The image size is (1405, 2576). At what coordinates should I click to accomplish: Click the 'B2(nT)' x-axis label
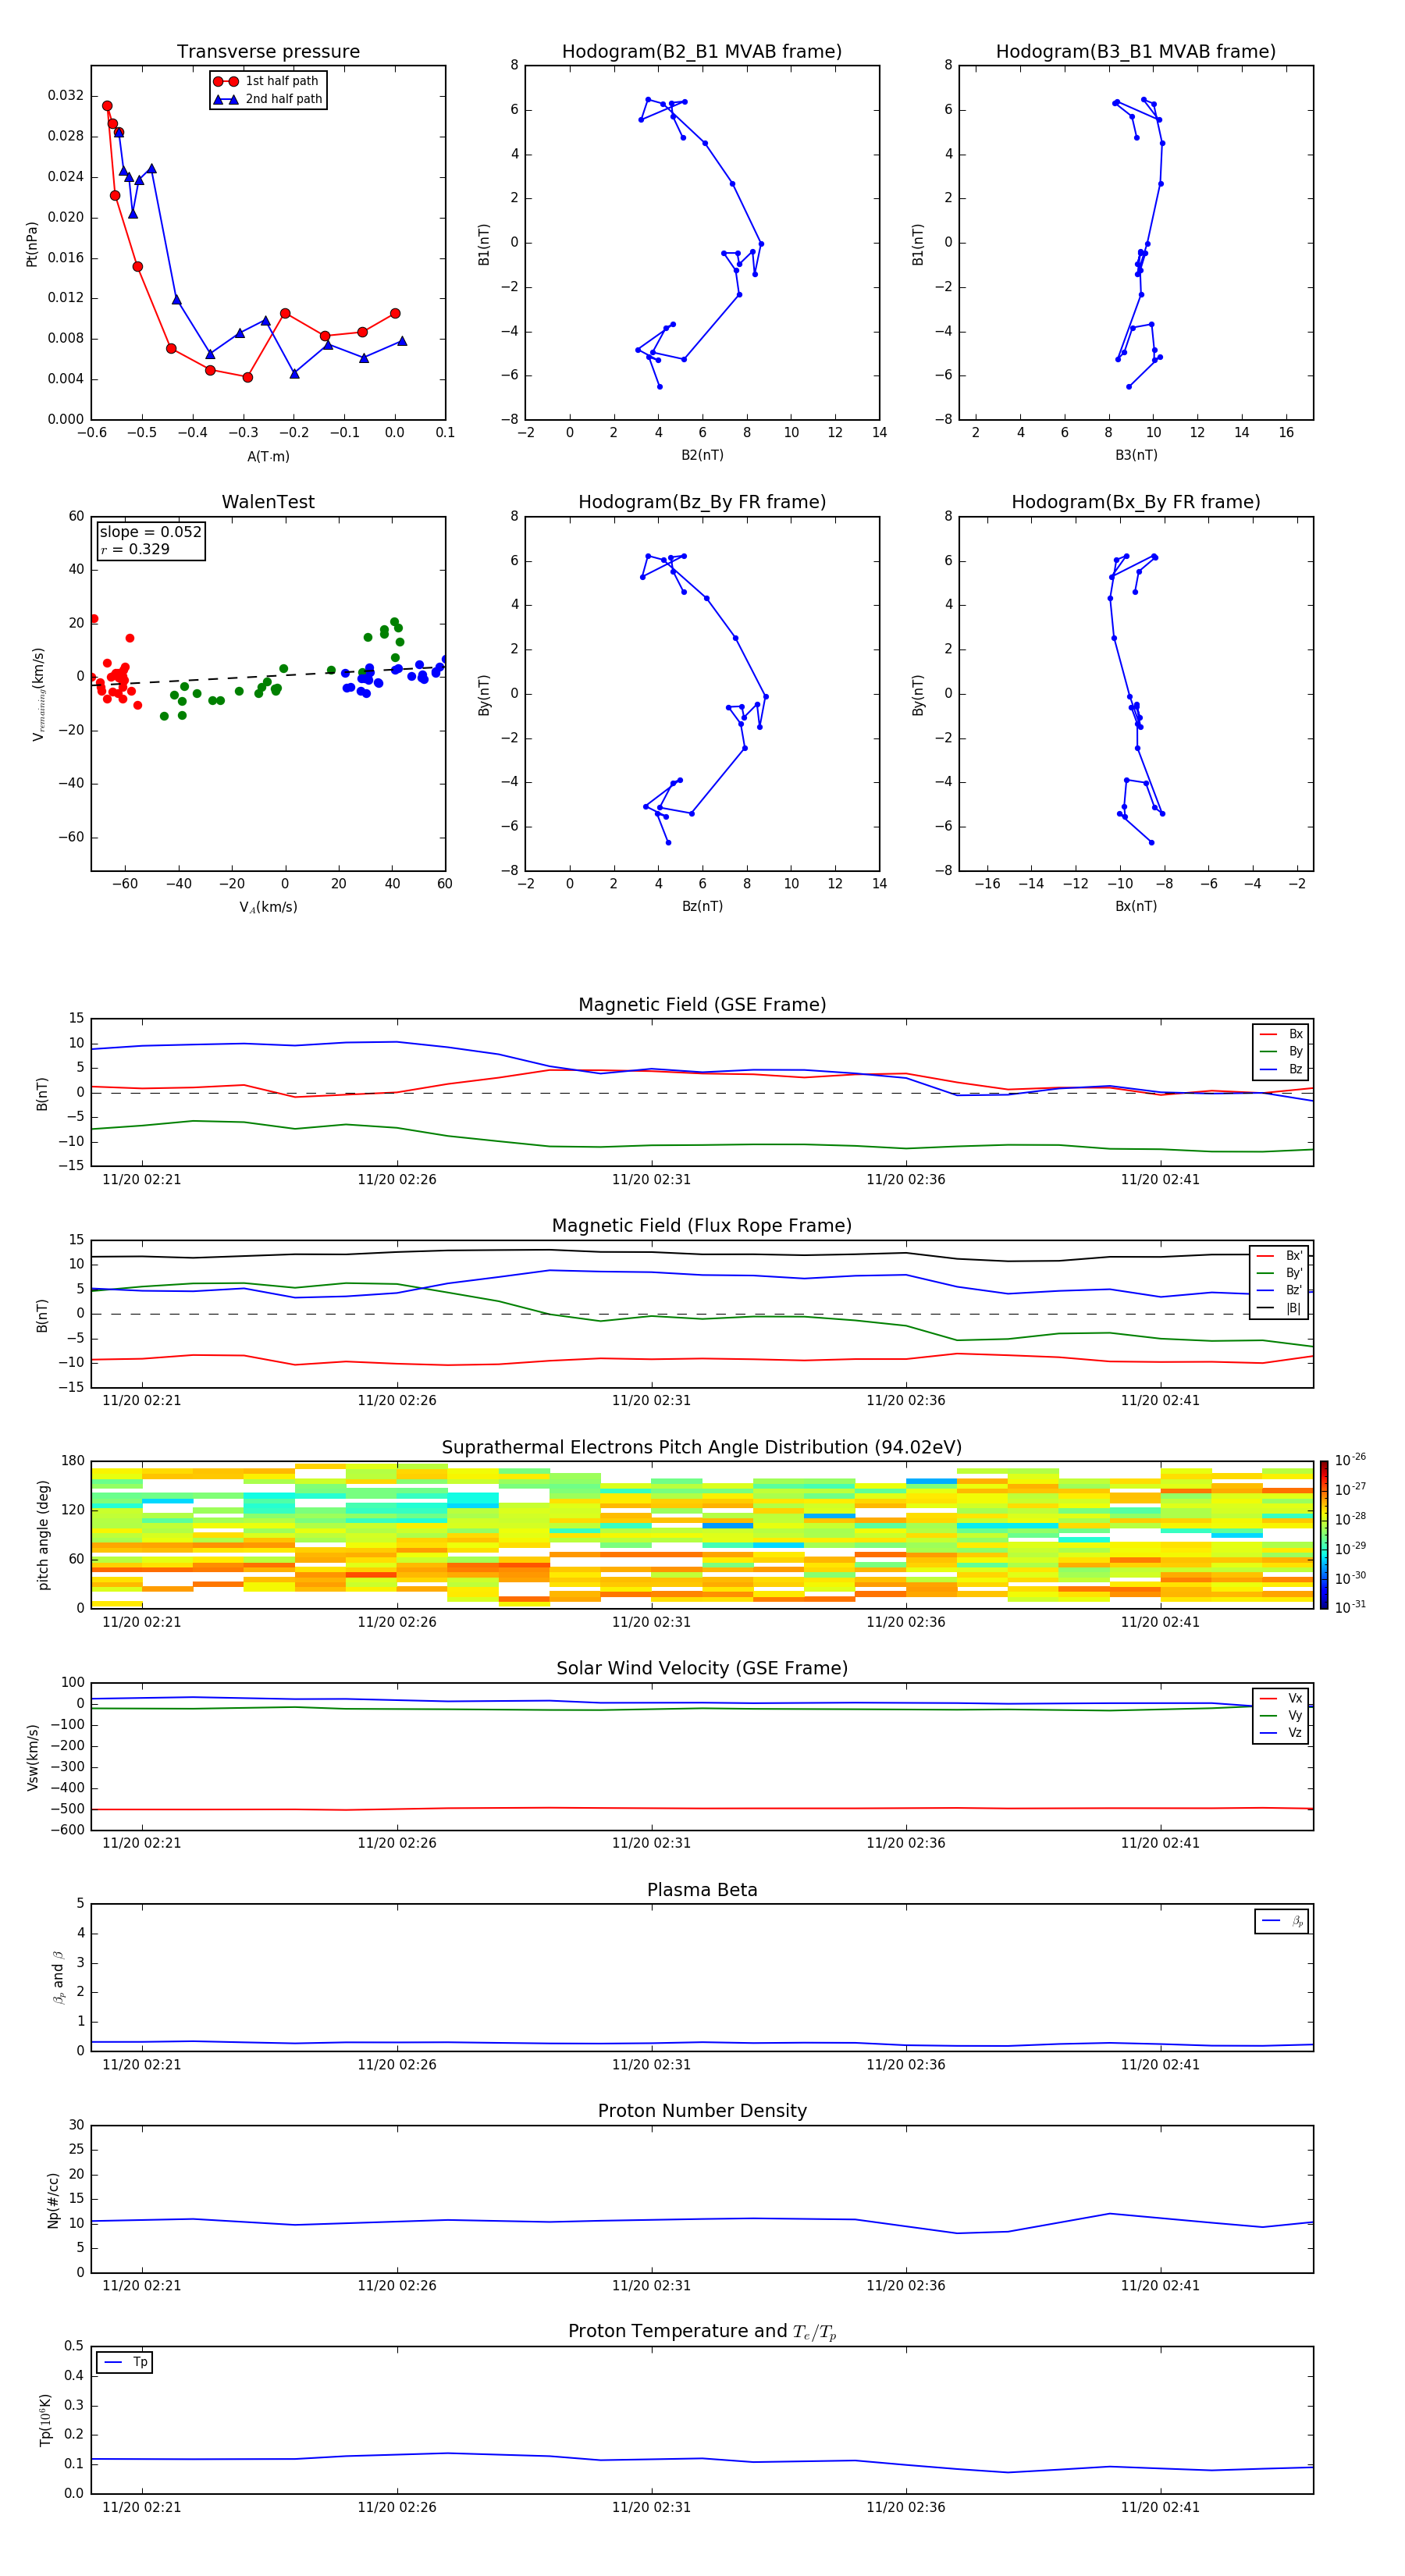(x=702, y=455)
